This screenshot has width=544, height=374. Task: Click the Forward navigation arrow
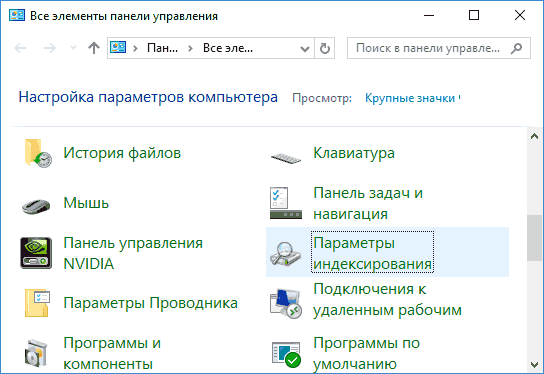click(50, 48)
